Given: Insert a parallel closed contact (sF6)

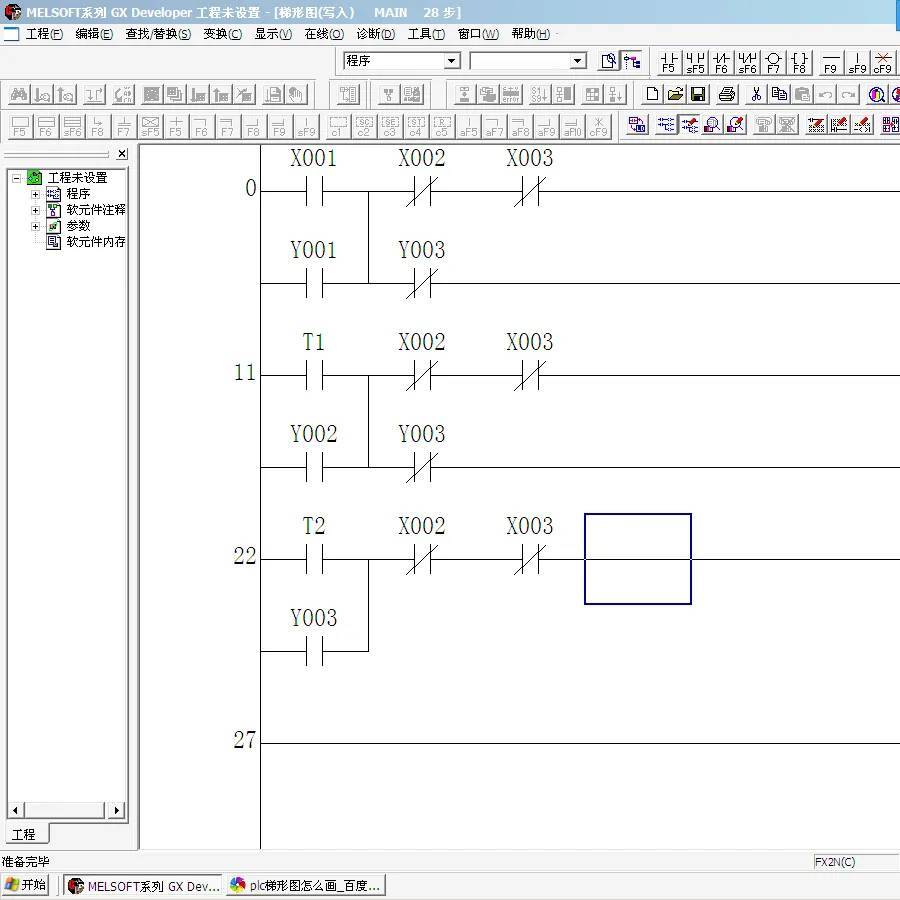Looking at the screenshot, I should (x=747, y=62).
